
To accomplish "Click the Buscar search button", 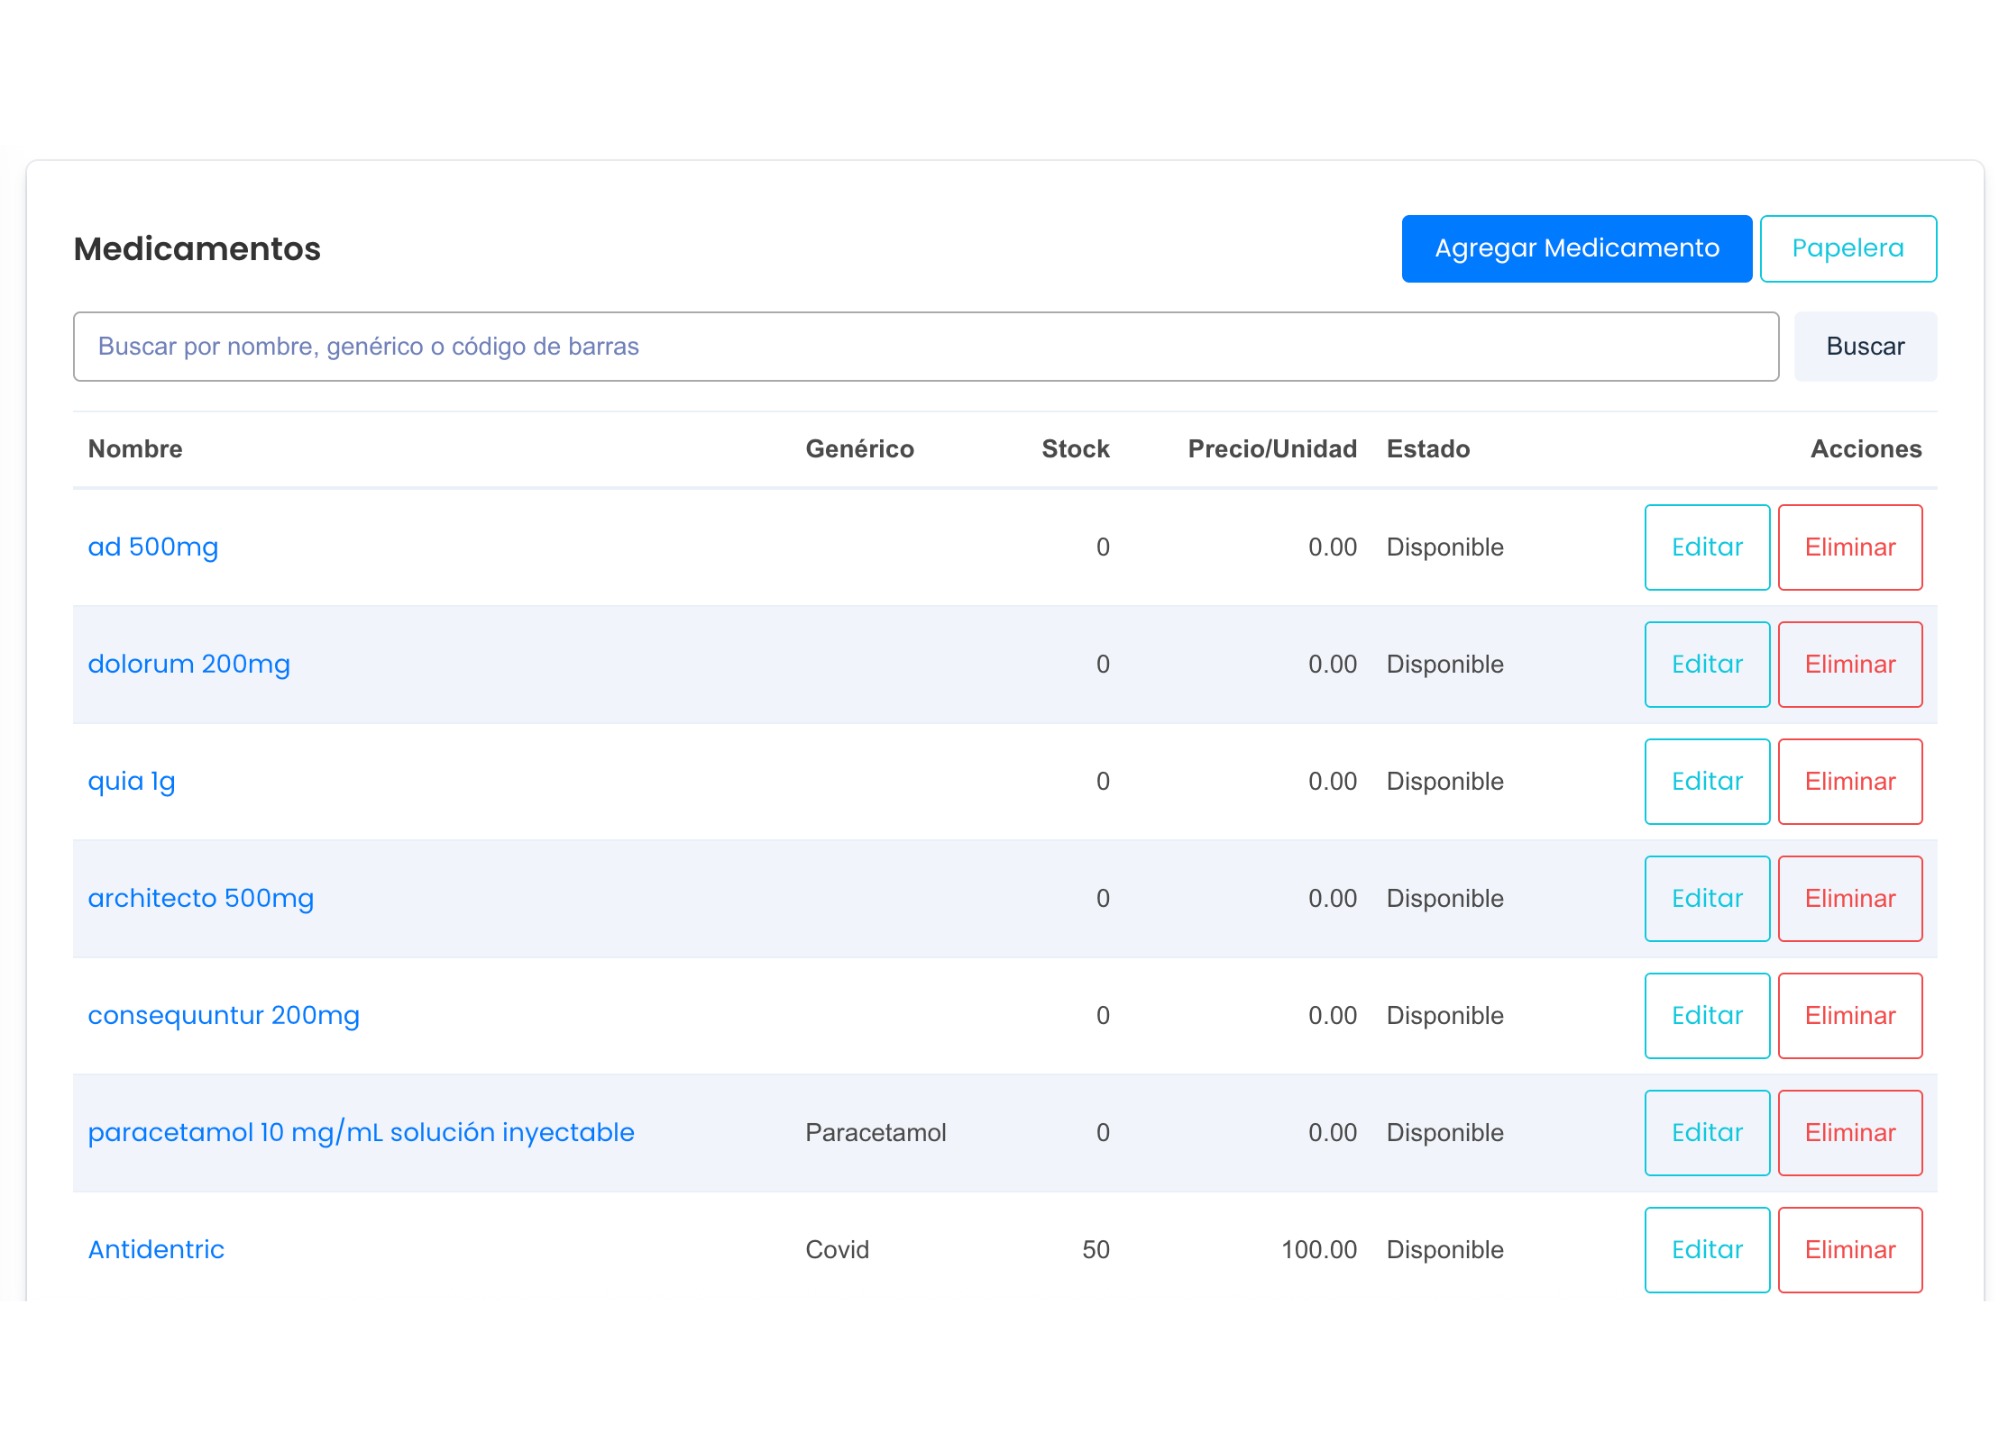I will [1864, 346].
